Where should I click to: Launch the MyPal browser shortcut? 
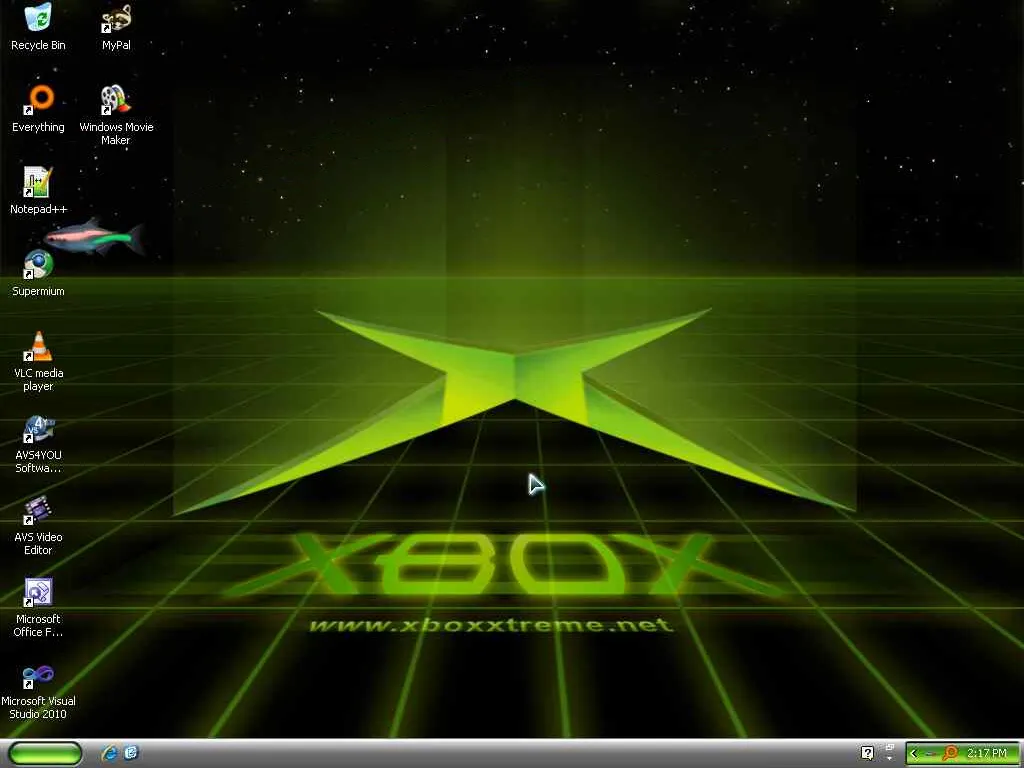(116, 27)
